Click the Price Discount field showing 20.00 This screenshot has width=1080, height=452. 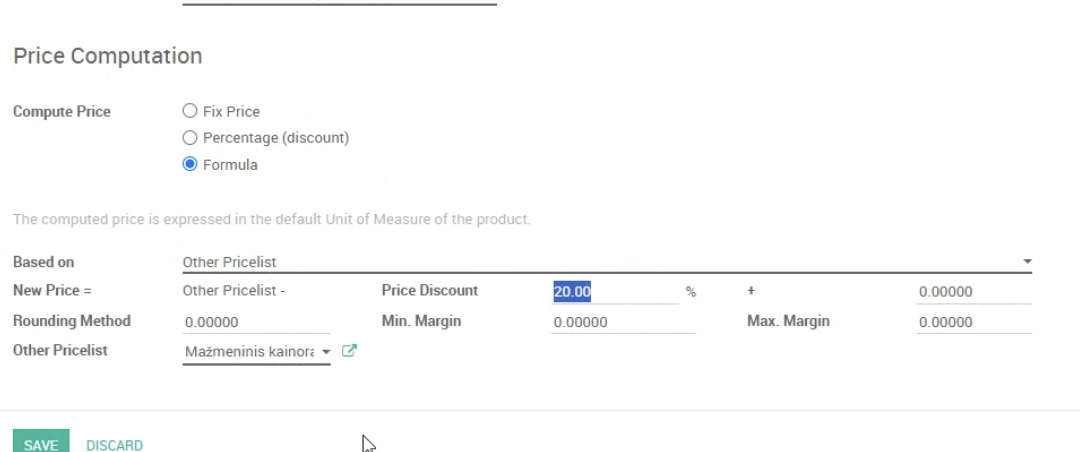tap(614, 292)
